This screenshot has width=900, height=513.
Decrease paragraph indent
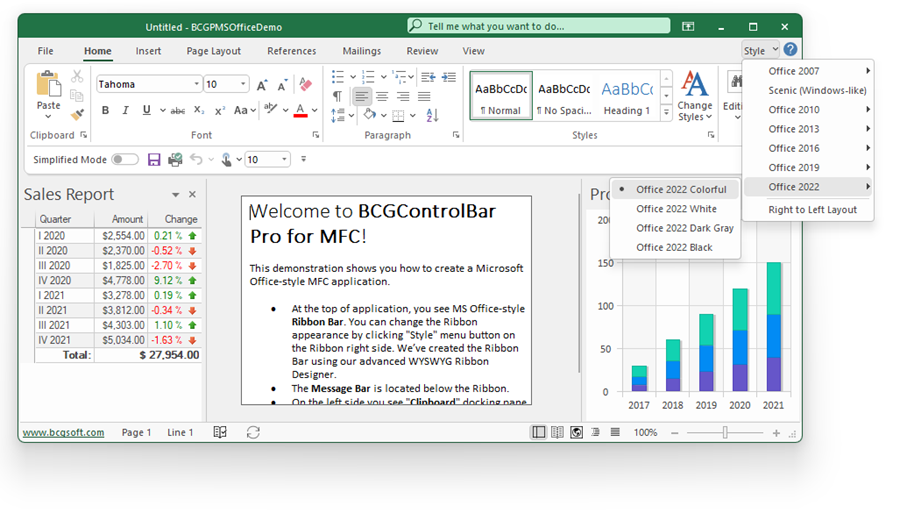(428, 76)
